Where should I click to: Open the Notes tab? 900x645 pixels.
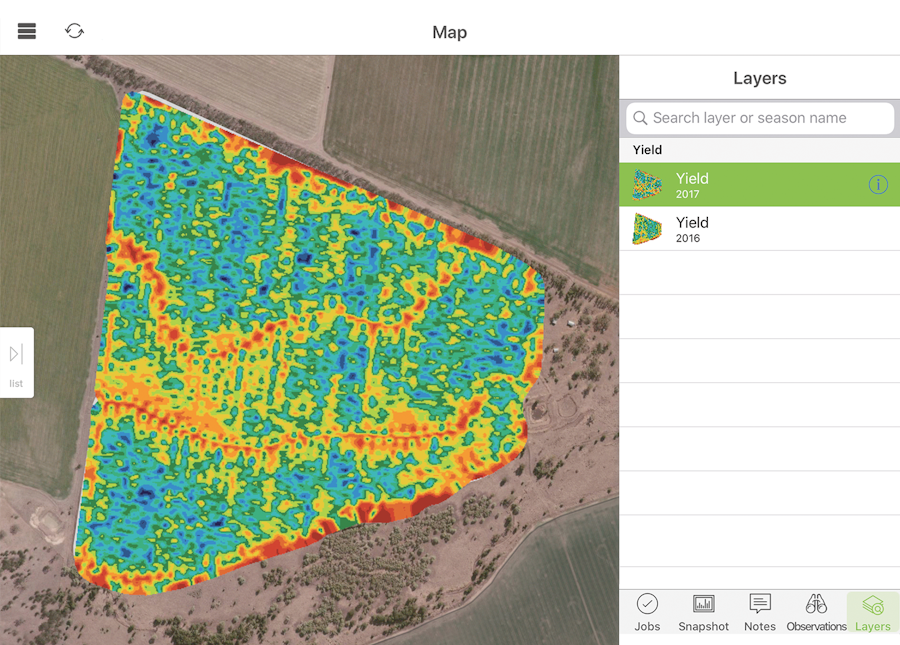[760, 611]
